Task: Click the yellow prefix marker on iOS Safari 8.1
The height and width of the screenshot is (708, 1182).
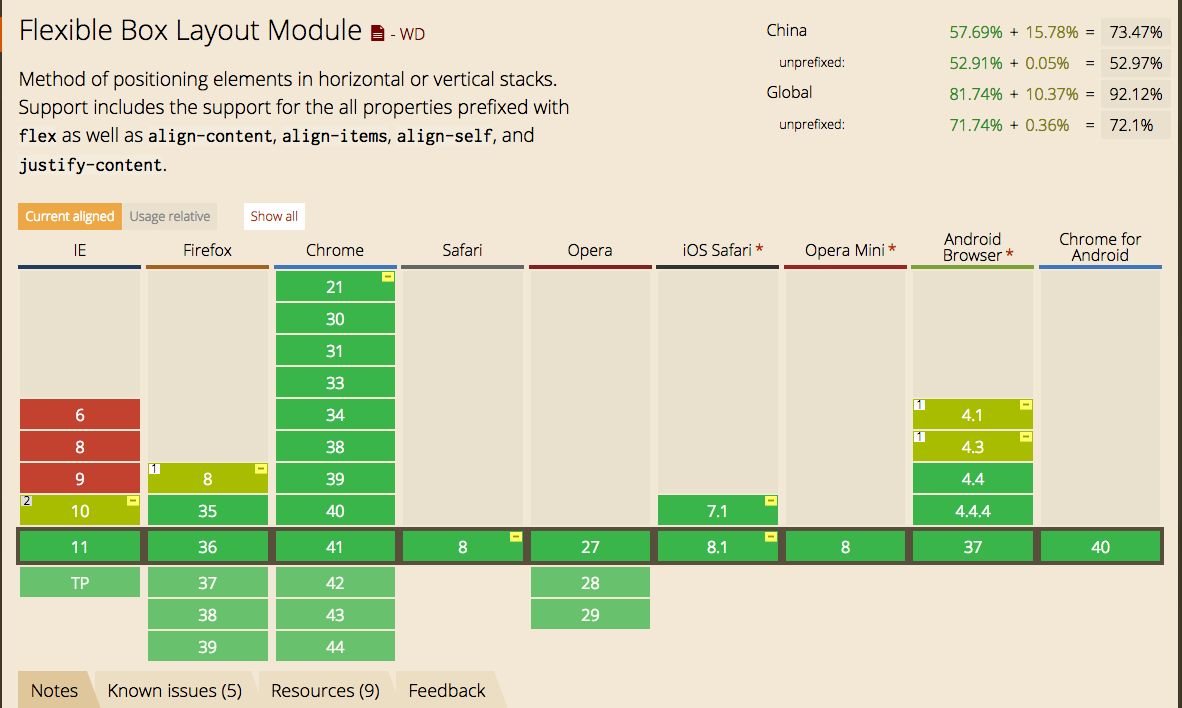Action: pyautogui.click(x=770, y=537)
